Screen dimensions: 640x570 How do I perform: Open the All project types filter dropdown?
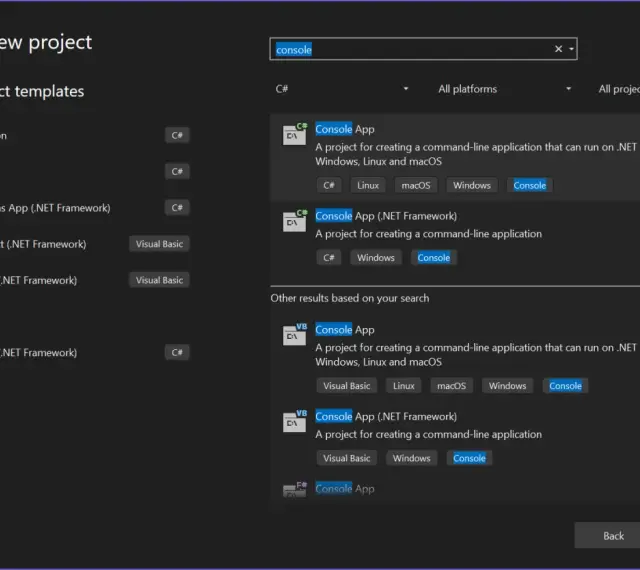click(x=618, y=89)
